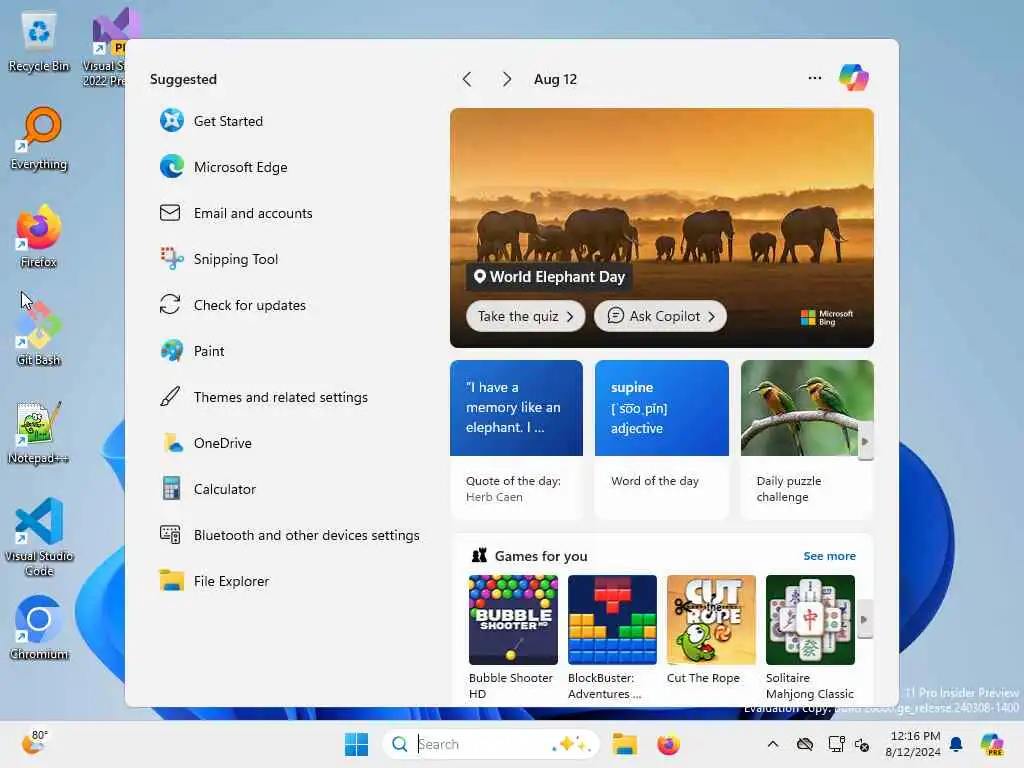Click the clock showing 12:16 PM
The image size is (1024, 768).
coord(914,744)
